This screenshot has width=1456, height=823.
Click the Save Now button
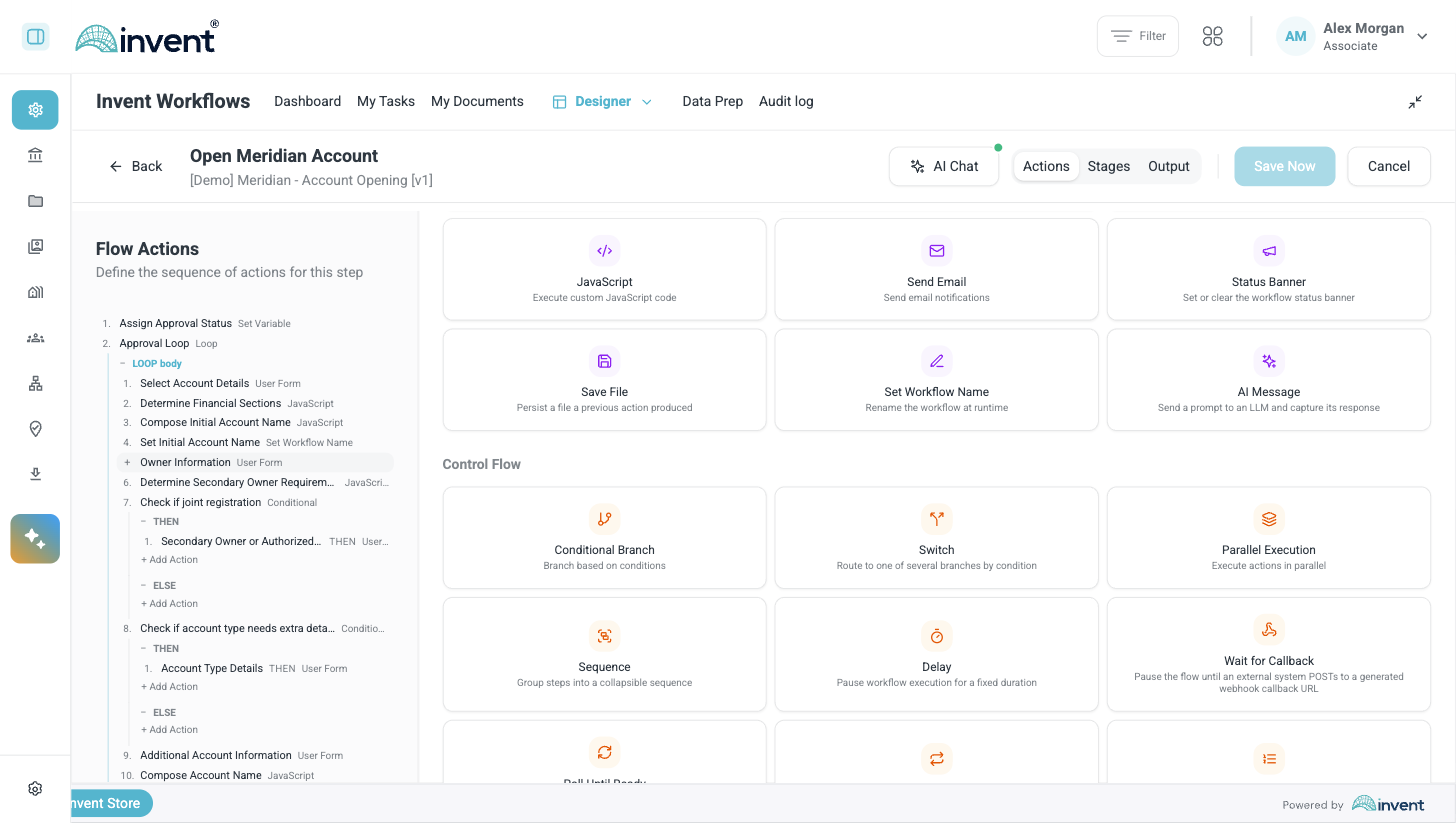coord(1284,166)
